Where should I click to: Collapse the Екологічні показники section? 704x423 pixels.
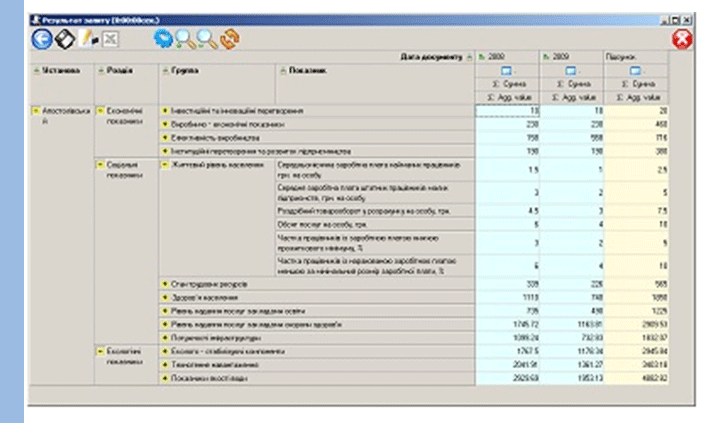99,351
